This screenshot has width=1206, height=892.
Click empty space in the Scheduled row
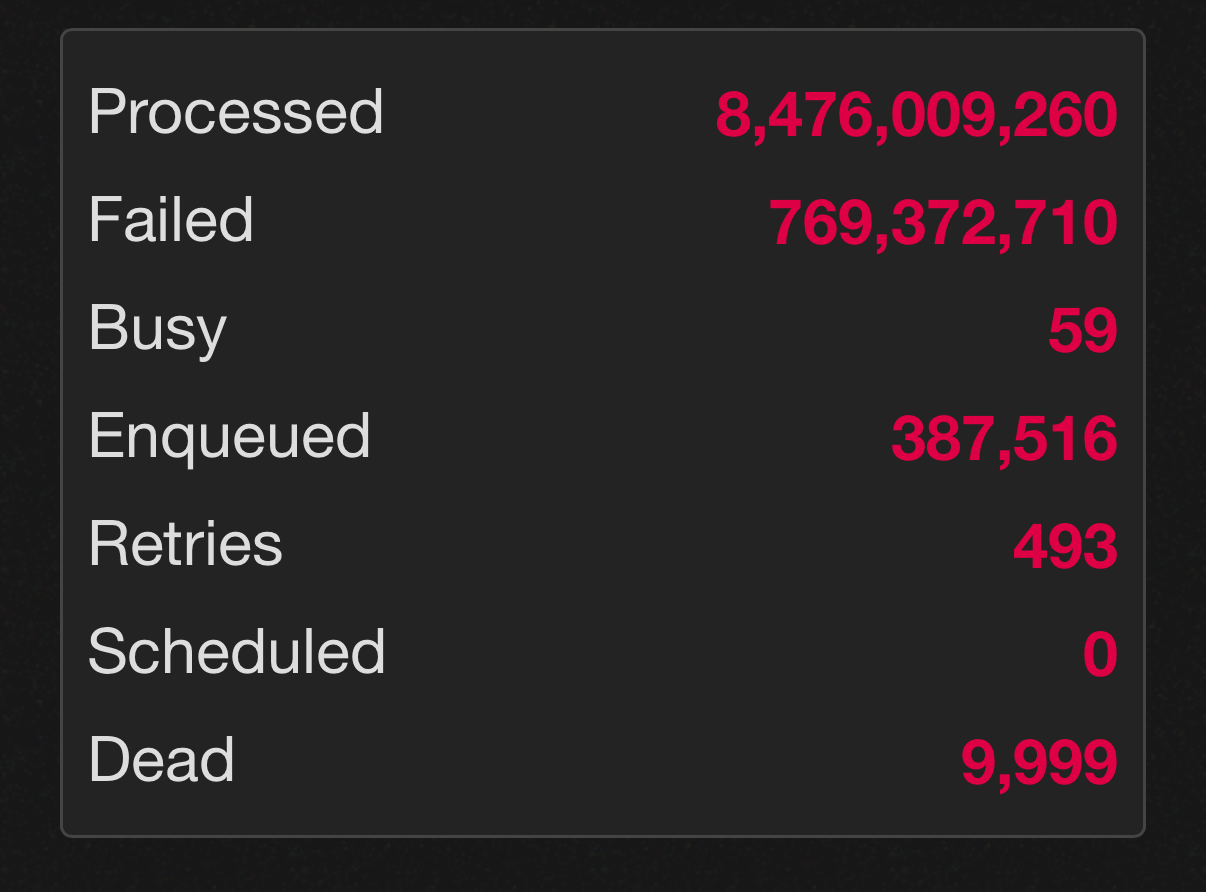point(734,653)
